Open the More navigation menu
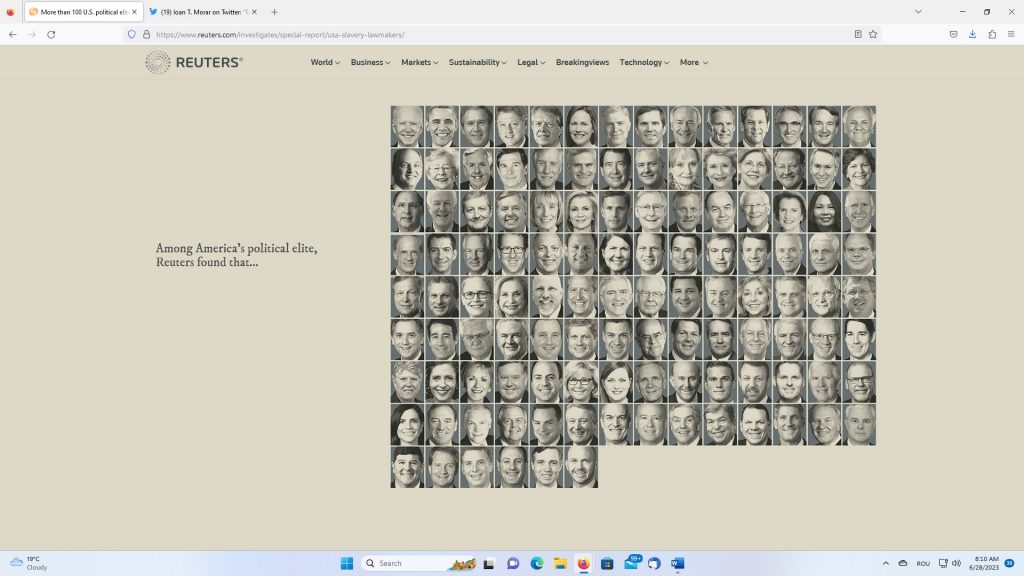 point(693,62)
